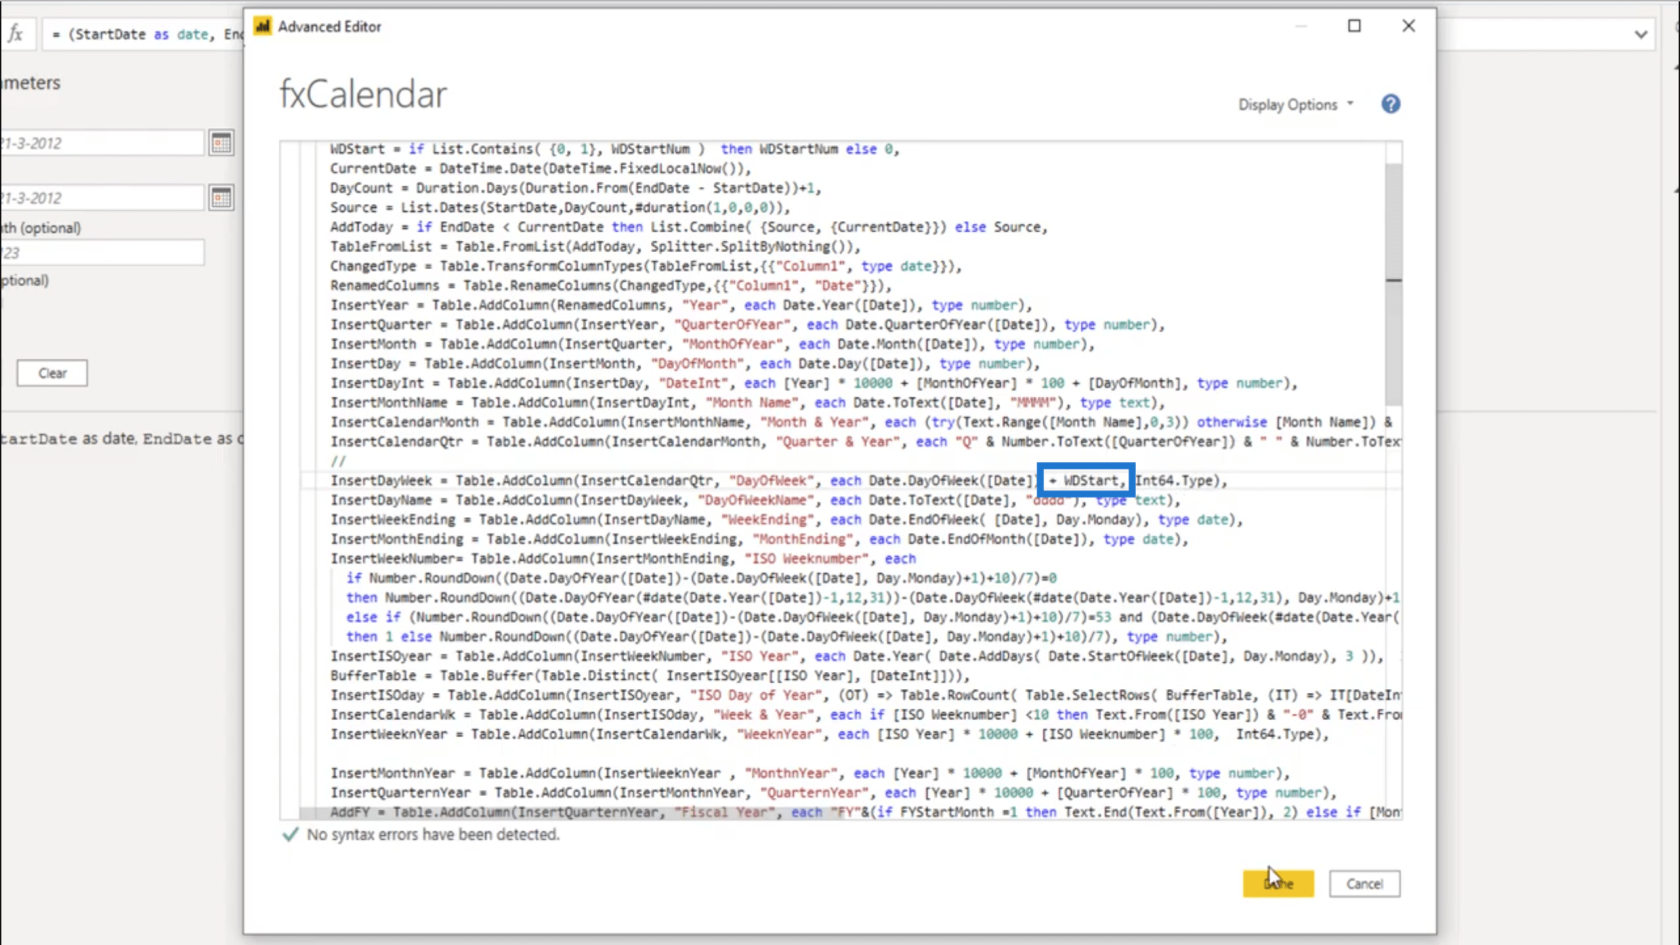1680x945 pixels.
Task: Open the first date picker calendar icon
Action: [221, 143]
